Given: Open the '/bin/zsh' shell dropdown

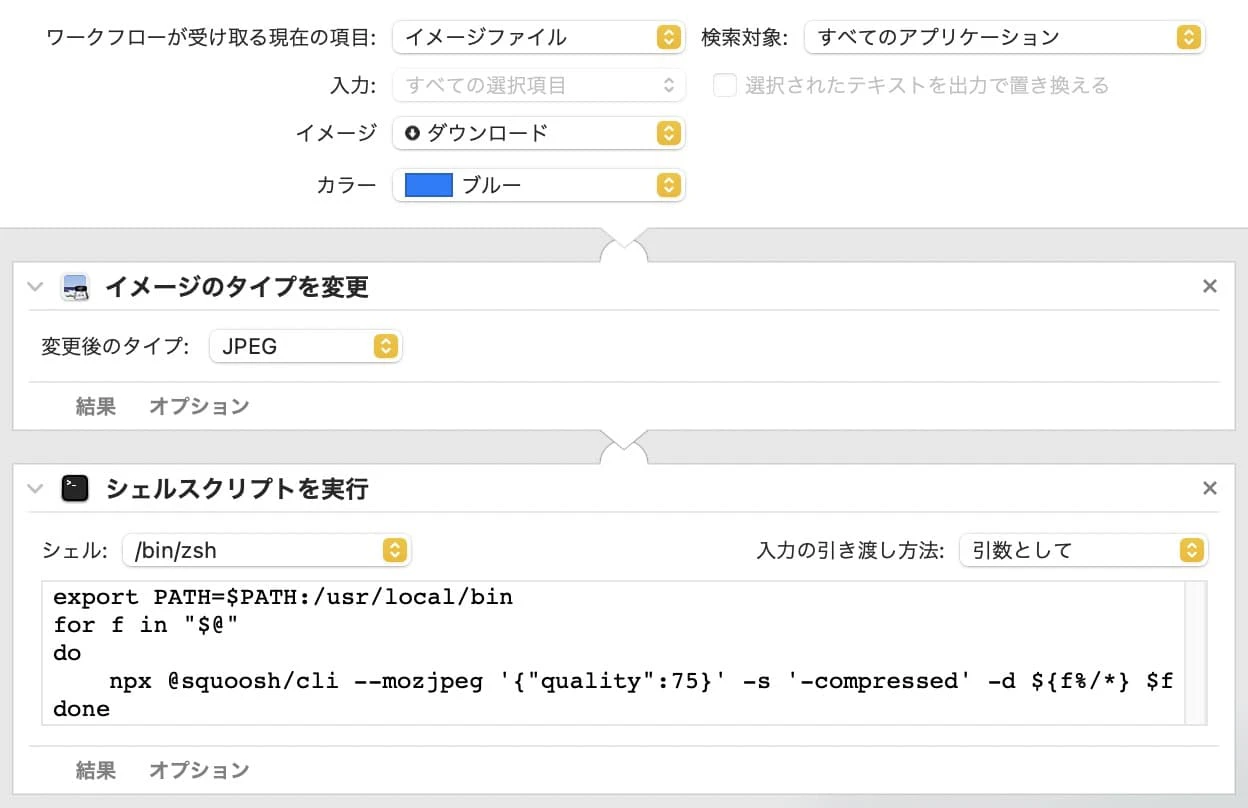Looking at the screenshot, I should coord(266,550).
